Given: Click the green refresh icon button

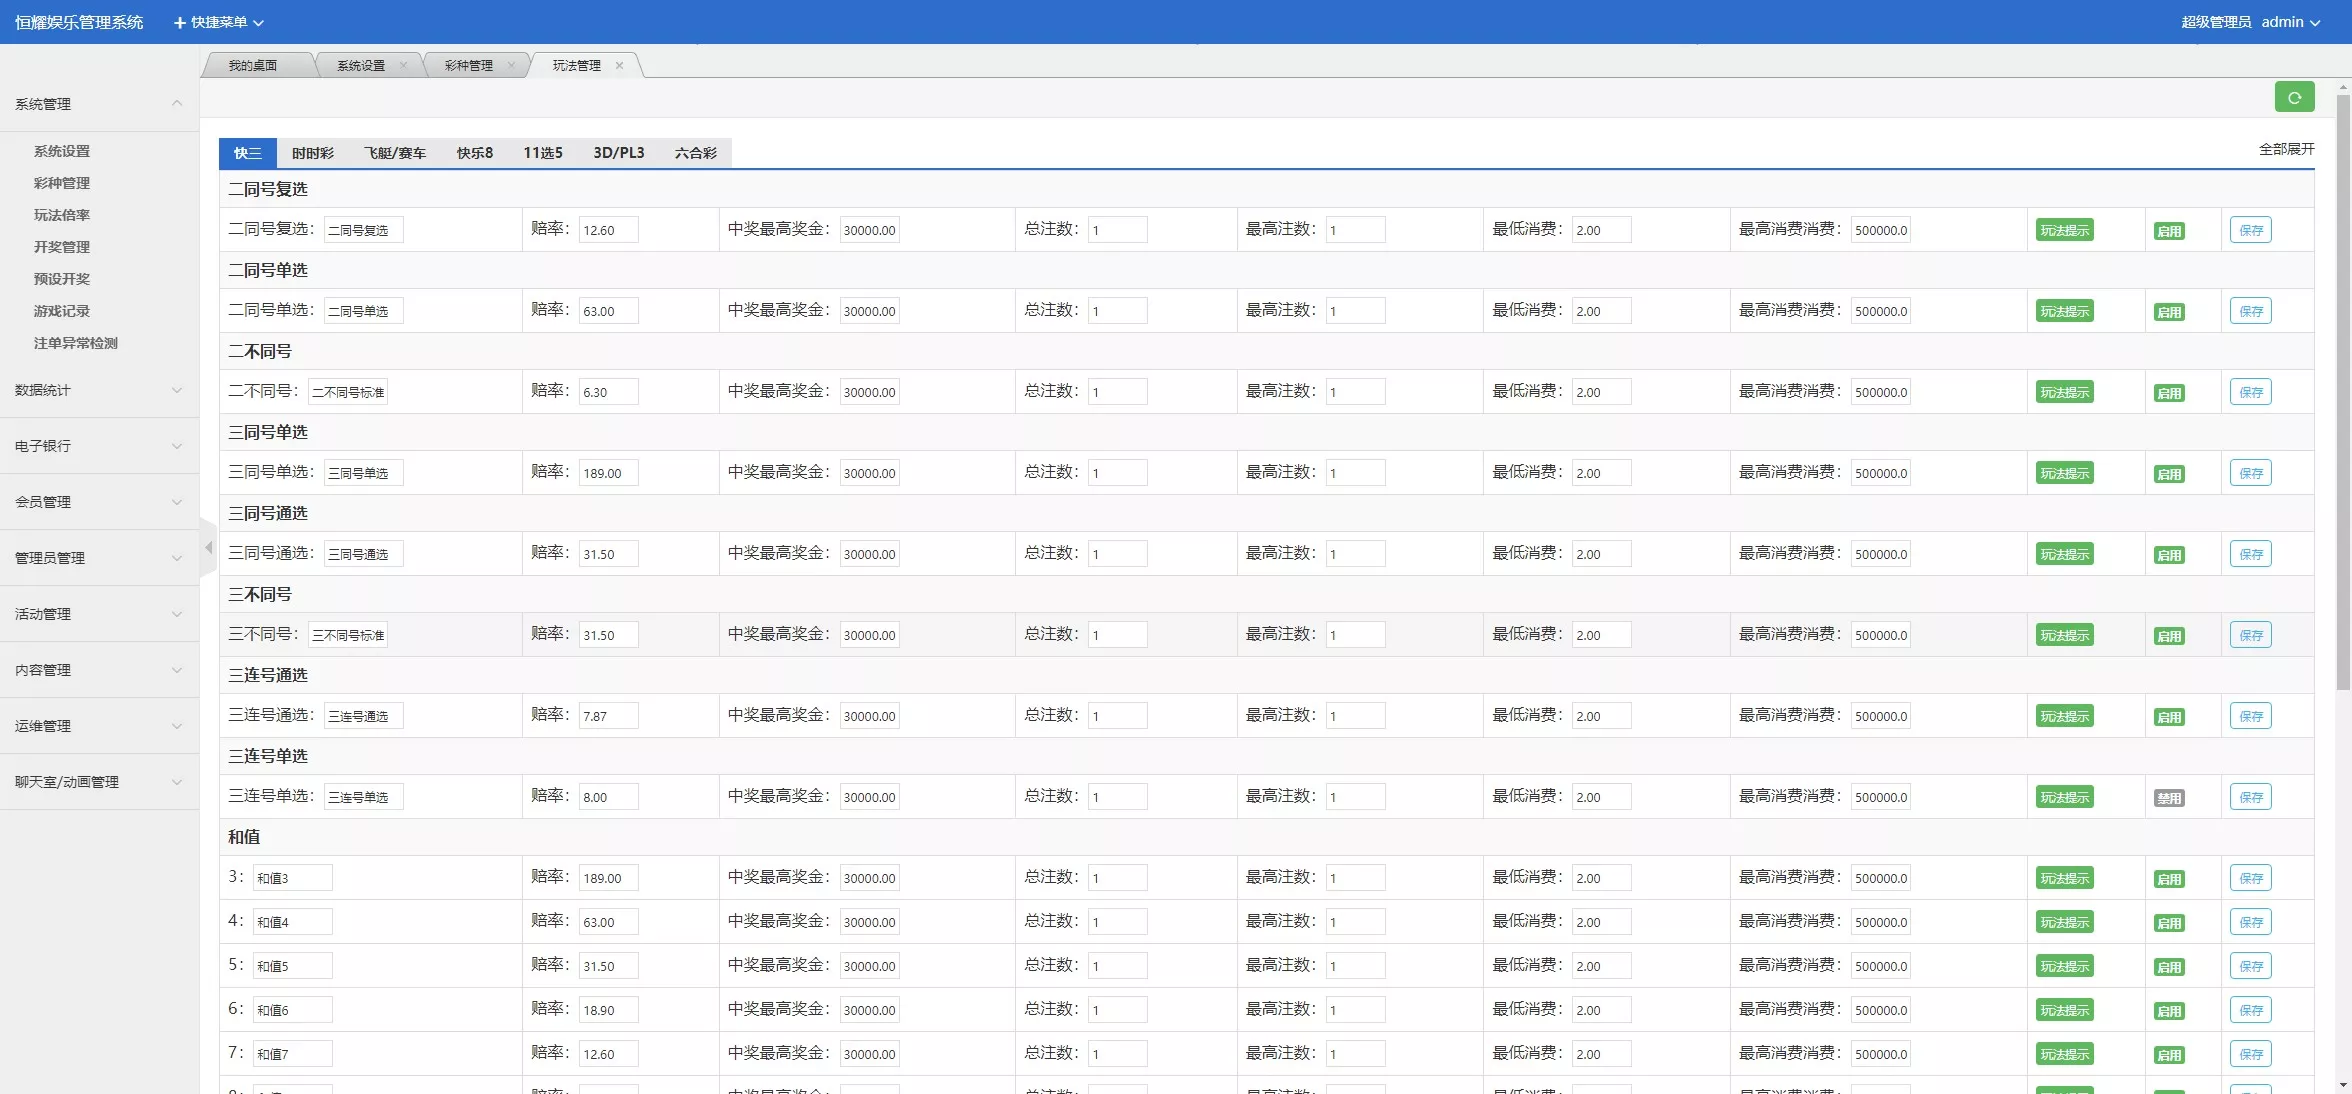Looking at the screenshot, I should point(2294,97).
